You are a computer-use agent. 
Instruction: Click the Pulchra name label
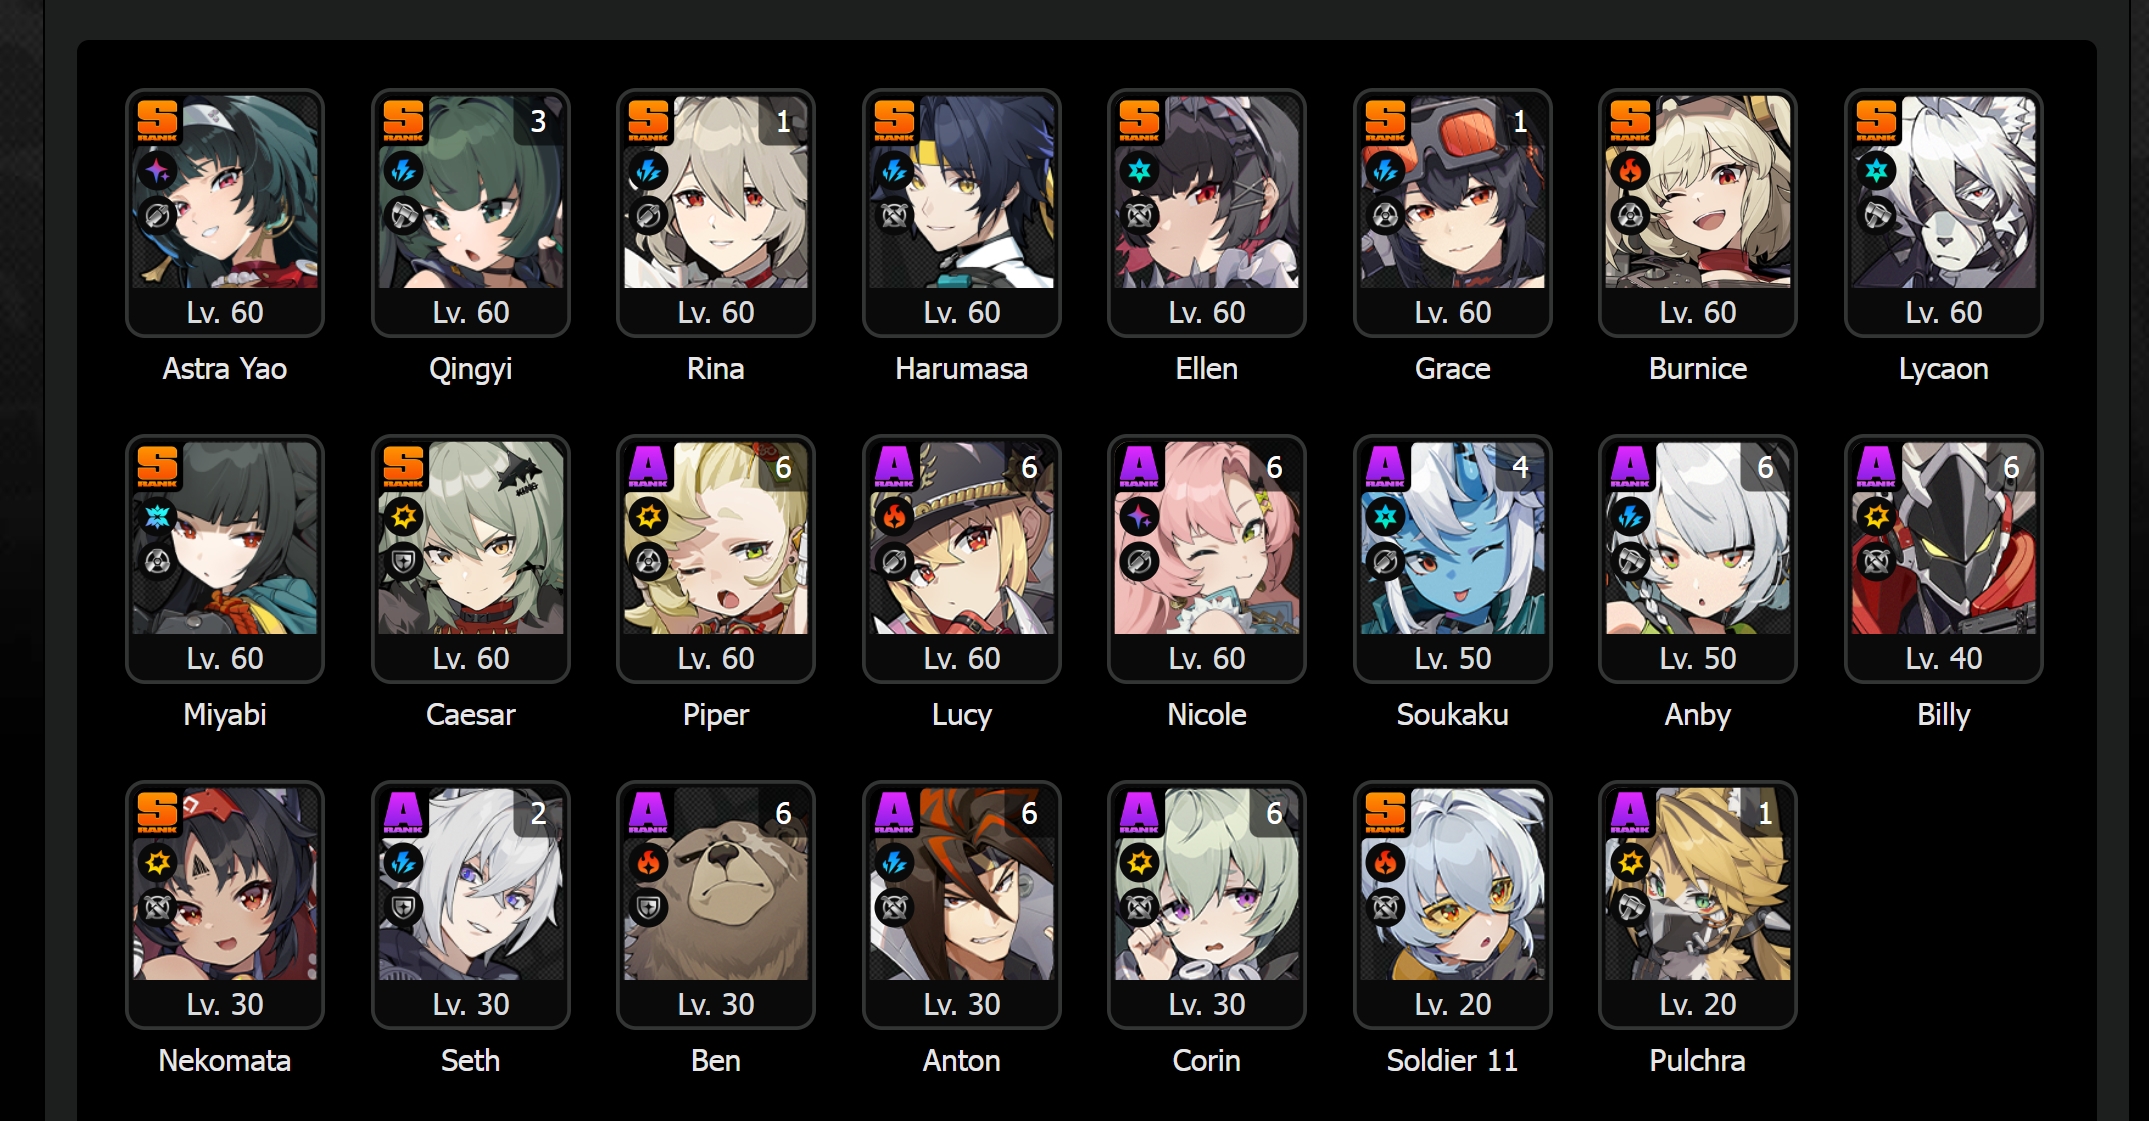click(1697, 1060)
